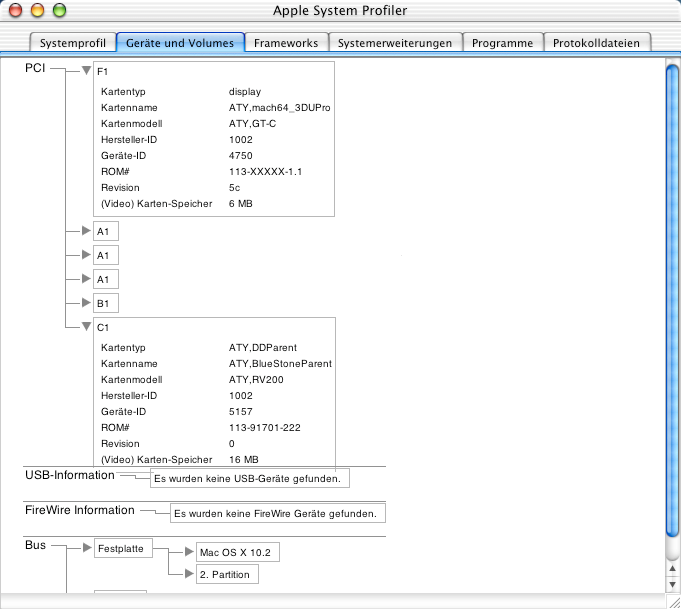Click the Apple System Profiler title bar
Image resolution: width=681 pixels, height=609 pixels.
click(340, 10)
